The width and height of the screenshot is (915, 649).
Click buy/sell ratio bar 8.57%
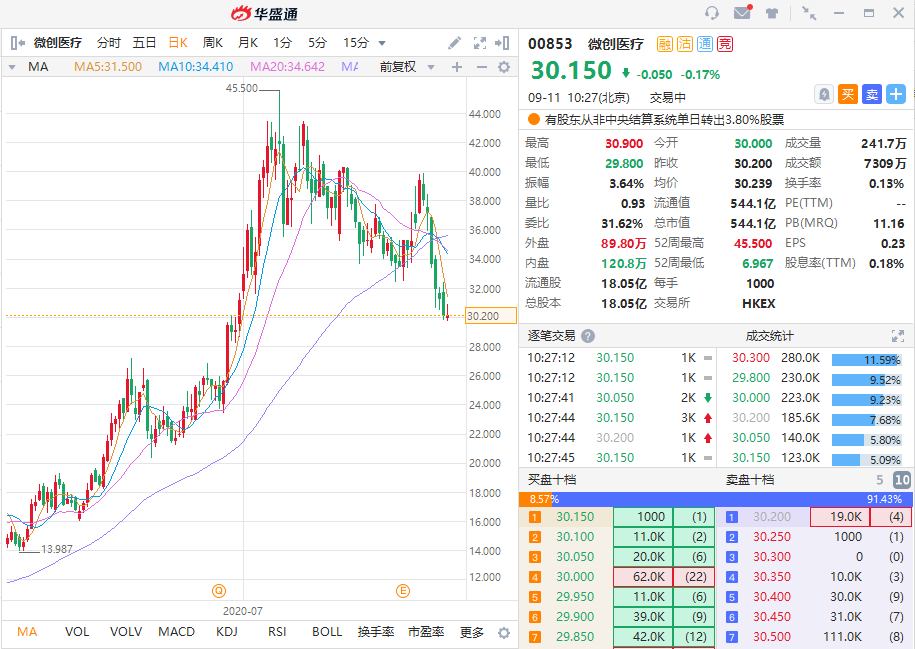pyautogui.click(x=535, y=499)
